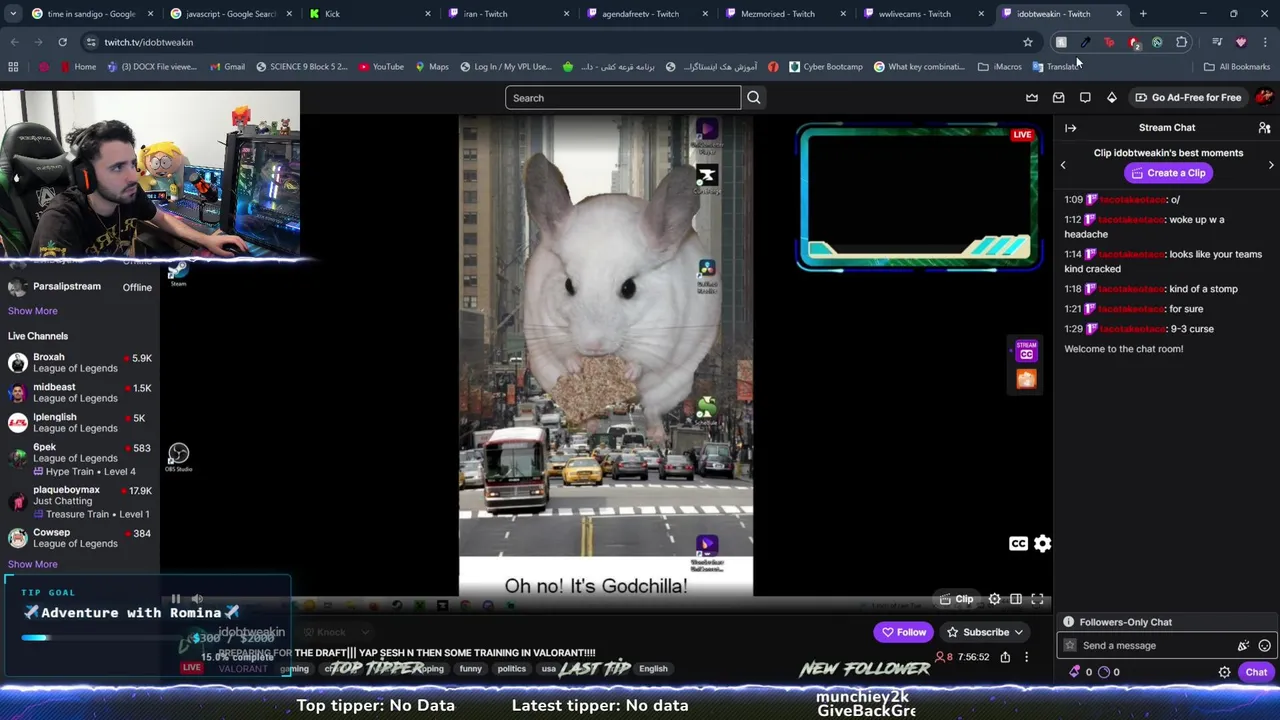Expand Show More under Live Channels
This screenshot has width=1280, height=720.
(33, 564)
